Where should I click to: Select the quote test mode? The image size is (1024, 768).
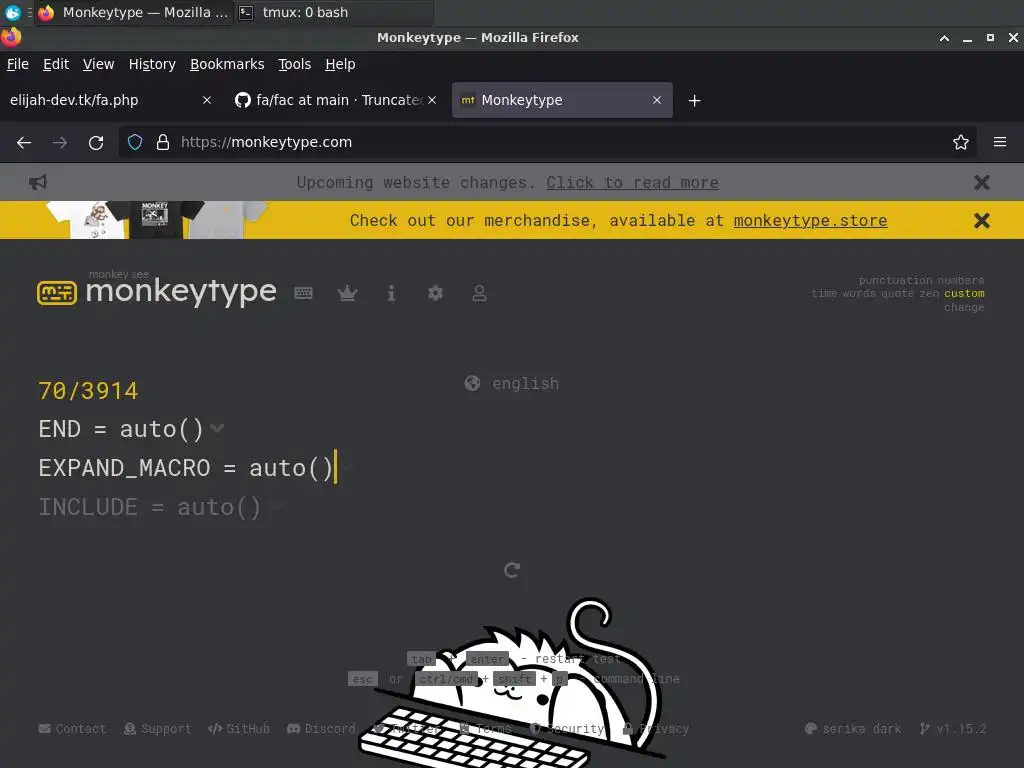897,294
